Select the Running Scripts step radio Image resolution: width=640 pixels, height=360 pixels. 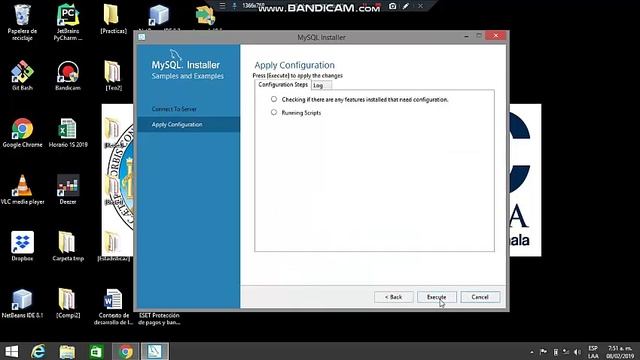point(274,112)
